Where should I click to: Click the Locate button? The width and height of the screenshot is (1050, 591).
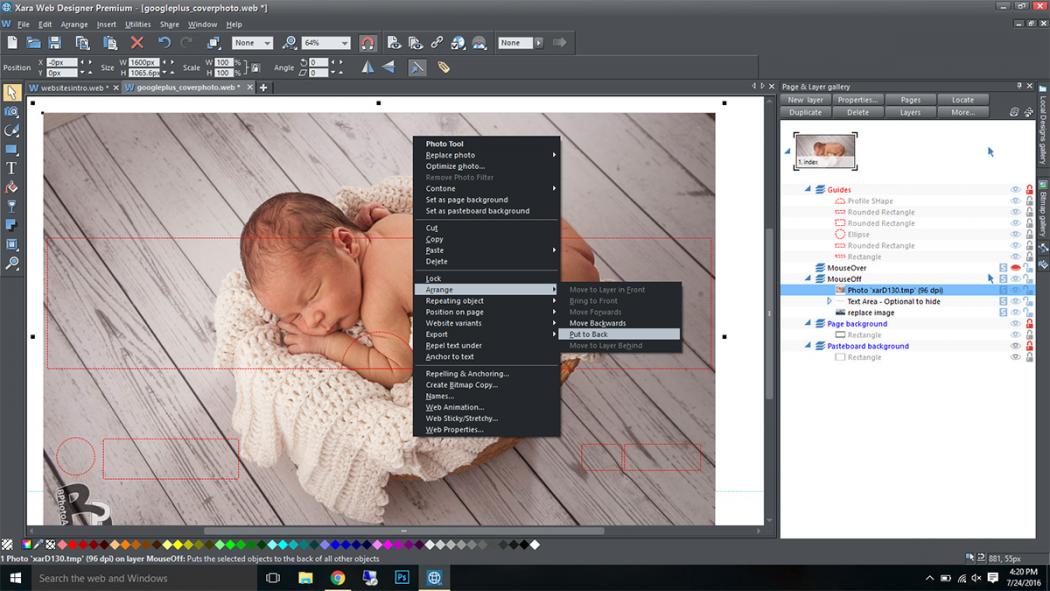click(963, 100)
